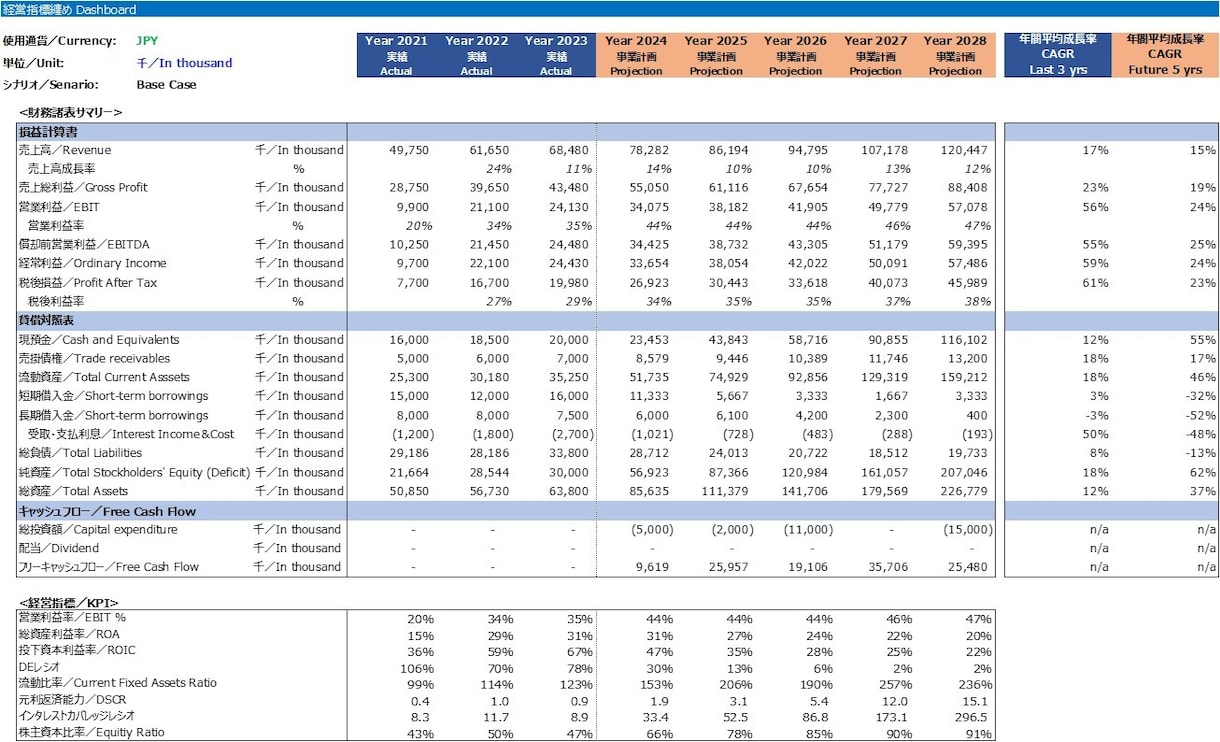Click the Total Assets 2028 value 226,779
Screen dimensions: 1220x742
coord(962,491)
